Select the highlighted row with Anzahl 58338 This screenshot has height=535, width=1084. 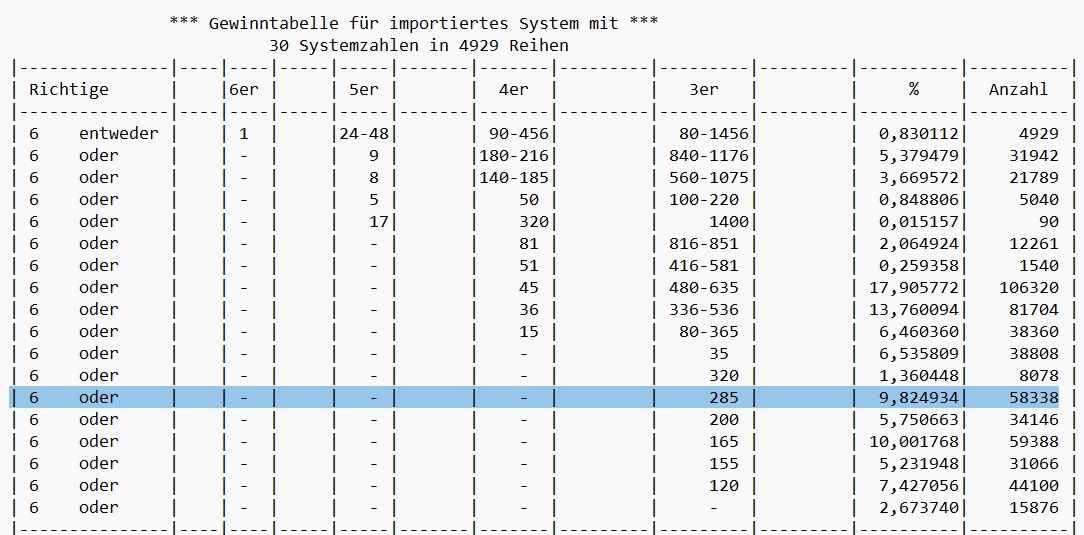(x=534, y=397)
